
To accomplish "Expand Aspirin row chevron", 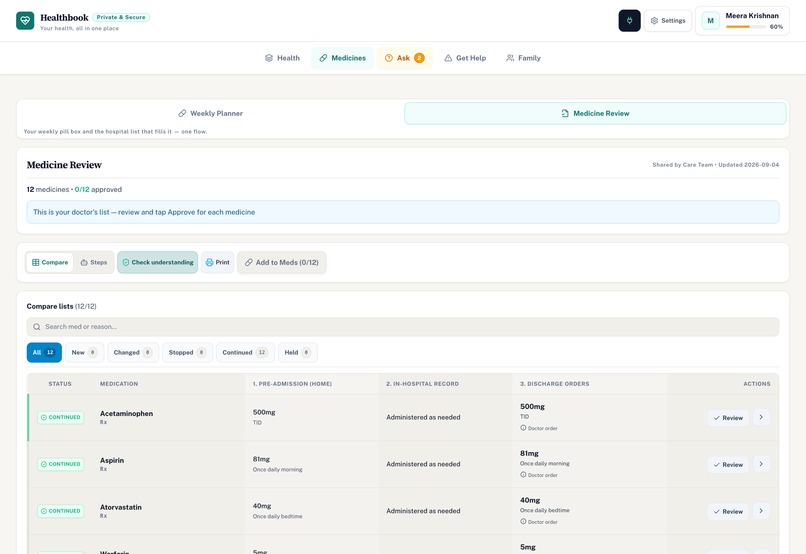I will pyautogui.click(x=761, y=464).
